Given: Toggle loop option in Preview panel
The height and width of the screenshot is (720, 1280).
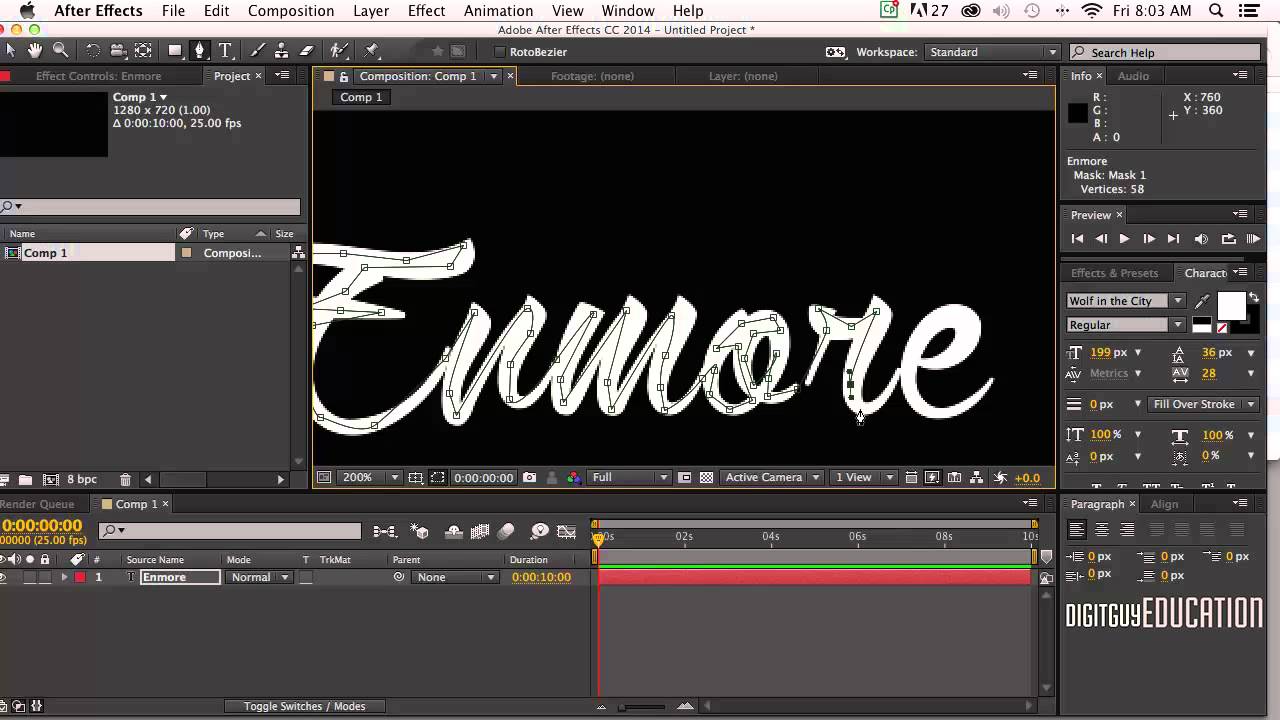Looking at the screenshot, I should [1228, 239].
